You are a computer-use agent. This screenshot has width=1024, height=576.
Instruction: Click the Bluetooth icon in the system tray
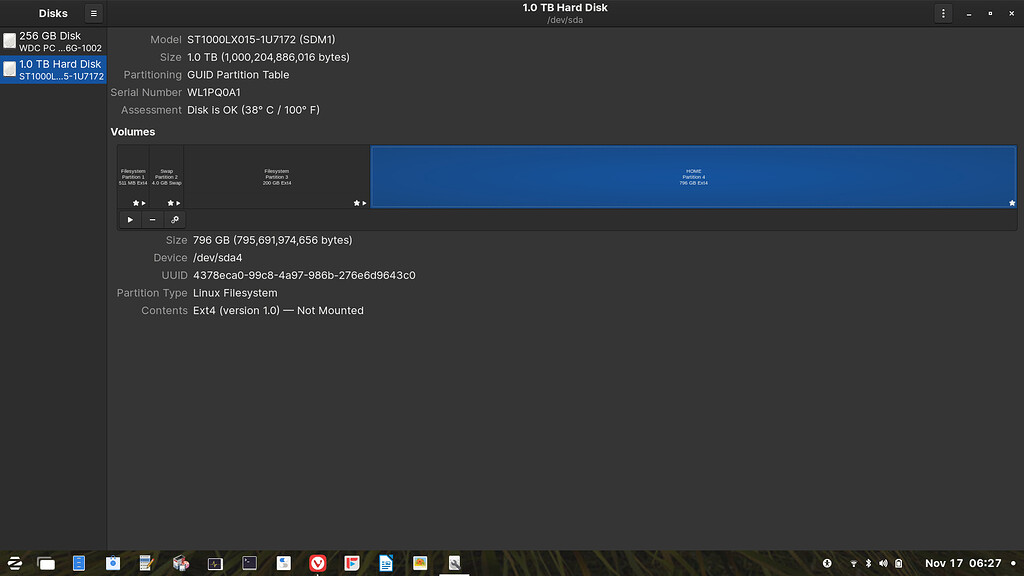coord(868,563)
